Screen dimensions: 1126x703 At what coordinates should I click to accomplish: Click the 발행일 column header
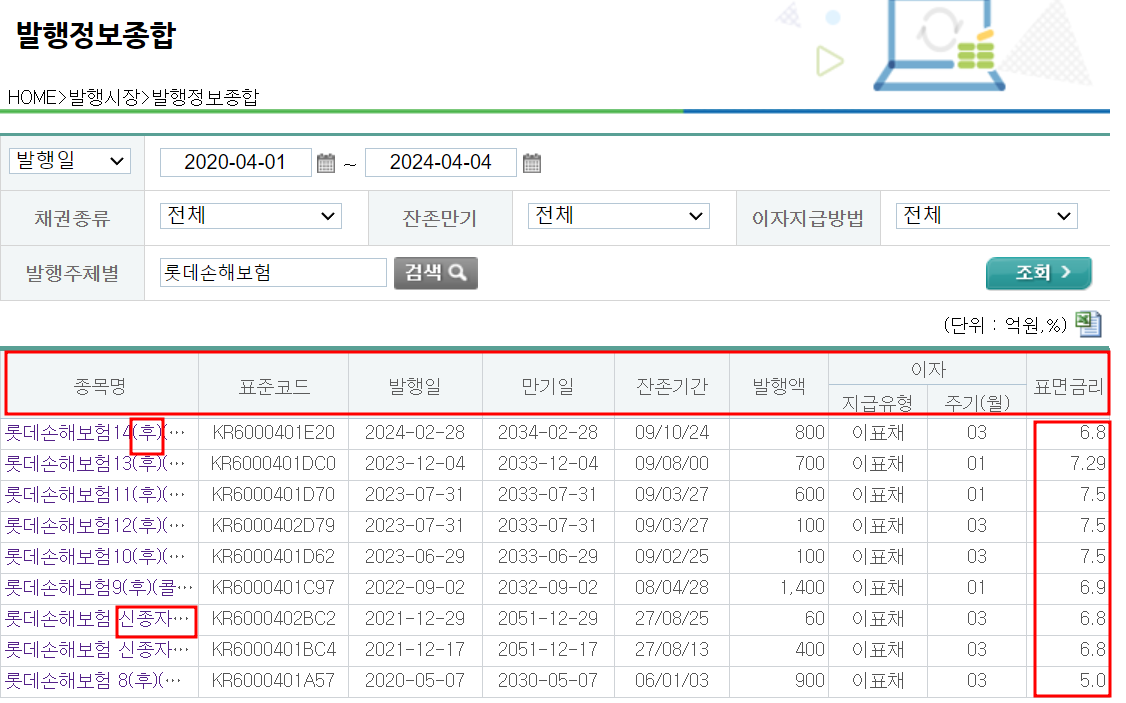tap(415, 386)
